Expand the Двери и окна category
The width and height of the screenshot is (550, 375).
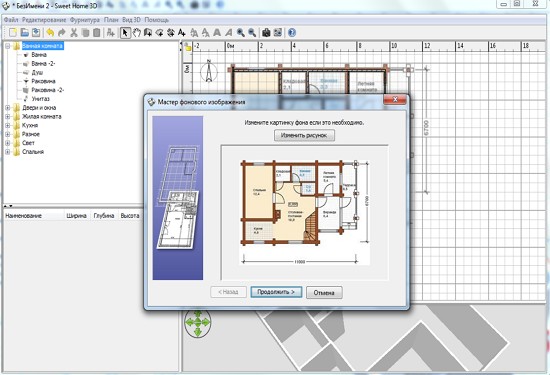[7, 108]
